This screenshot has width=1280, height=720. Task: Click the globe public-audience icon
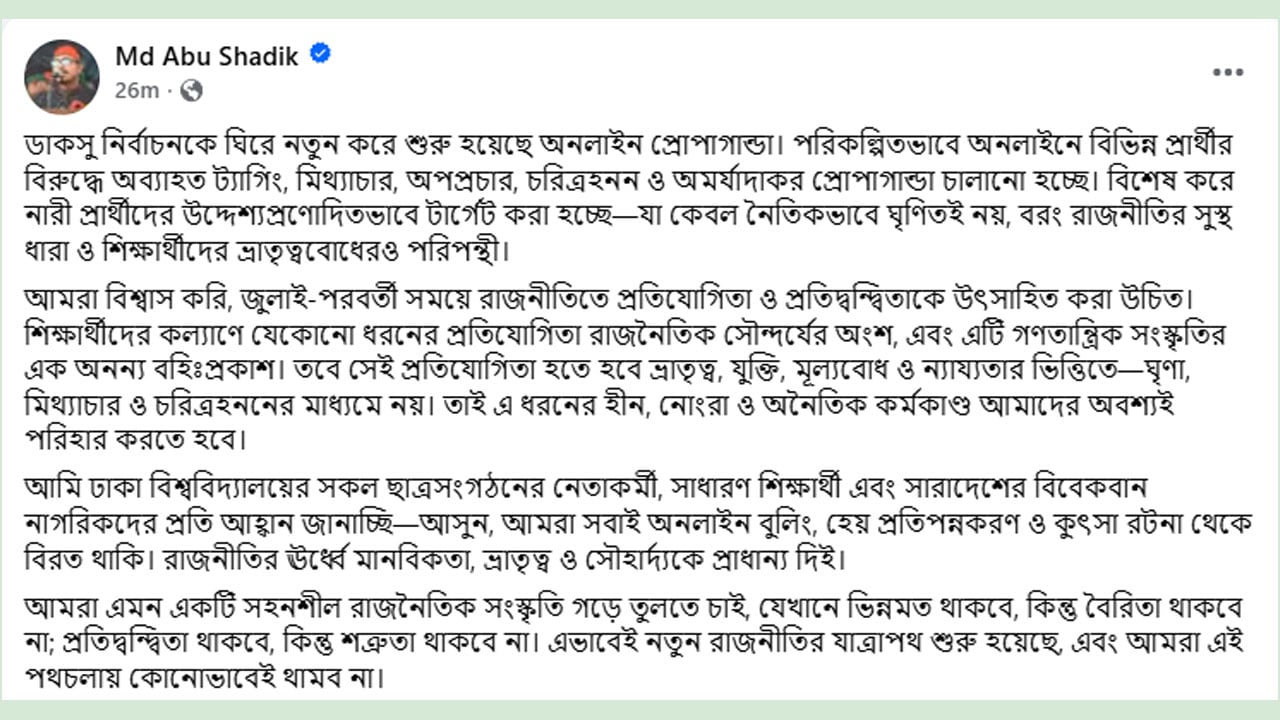pos(191,91)
